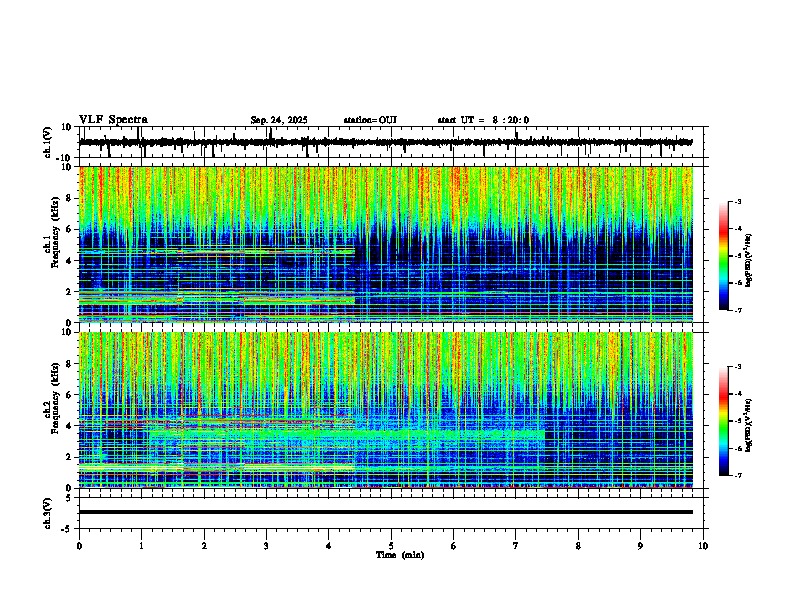The height and width of the screenshot is (612, 792).
Task: Click the ch.3 flat black trace line
Action: tap(386, 512)
